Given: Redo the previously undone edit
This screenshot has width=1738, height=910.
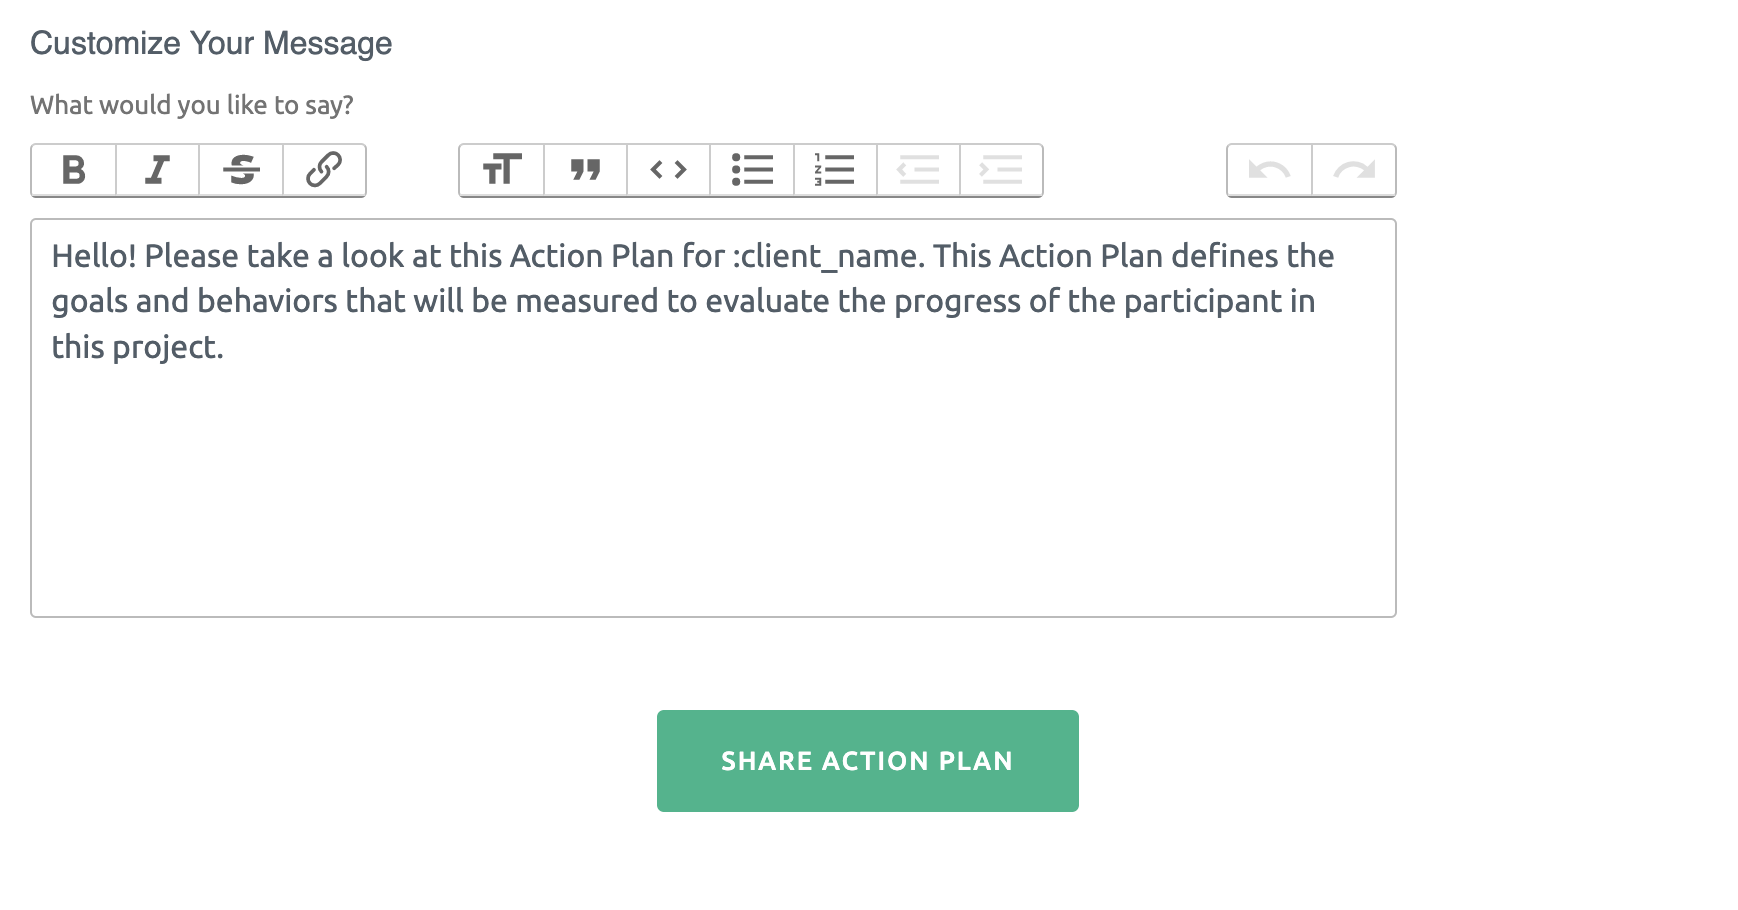Looking at the screenshot, I should point(1354,170).
